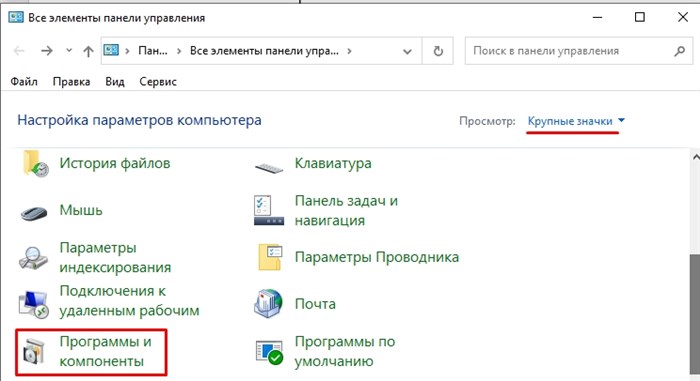Expand the address bar history dropdown

click(407, 51)
